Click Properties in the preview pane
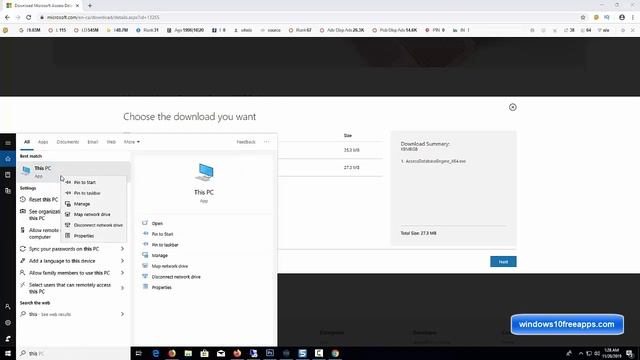This screenshot has height=360, width=640. click(x=161, y=287)
